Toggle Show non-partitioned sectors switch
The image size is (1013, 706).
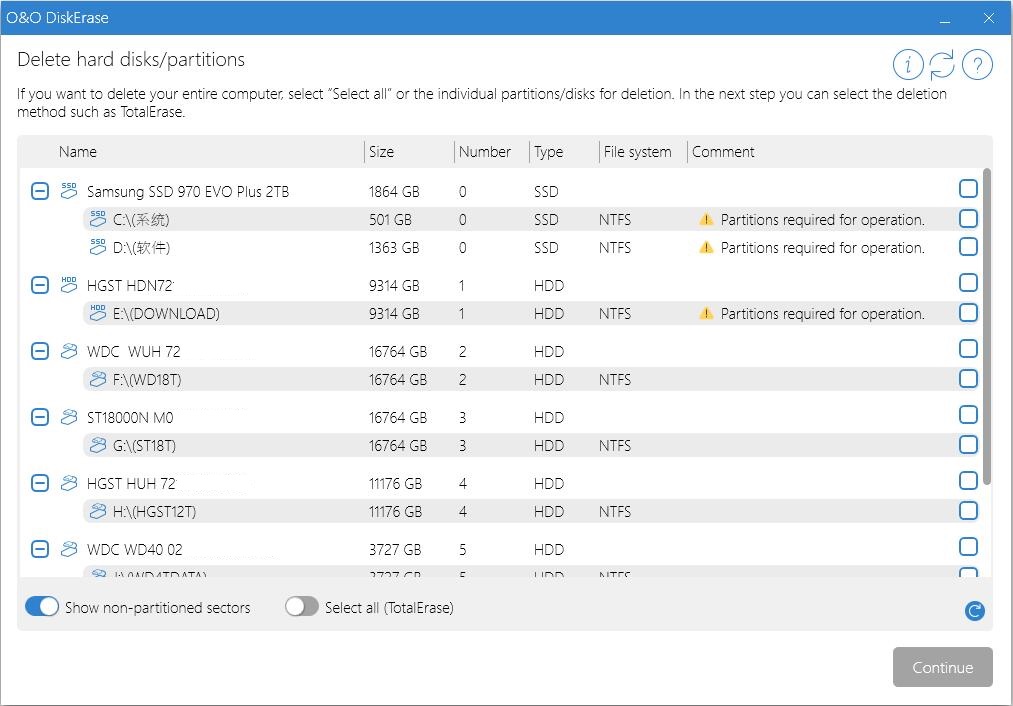[x=42, y=606]
